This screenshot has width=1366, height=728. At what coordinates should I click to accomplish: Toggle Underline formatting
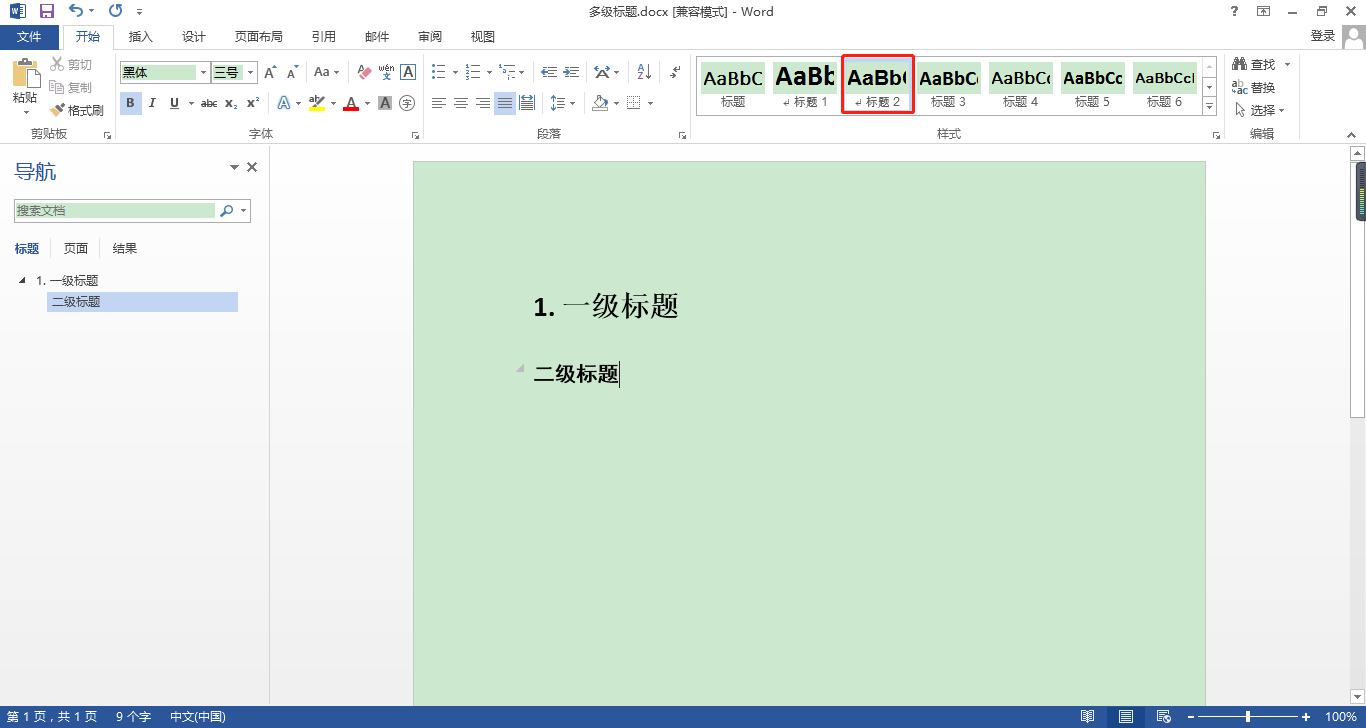(174, 103)
